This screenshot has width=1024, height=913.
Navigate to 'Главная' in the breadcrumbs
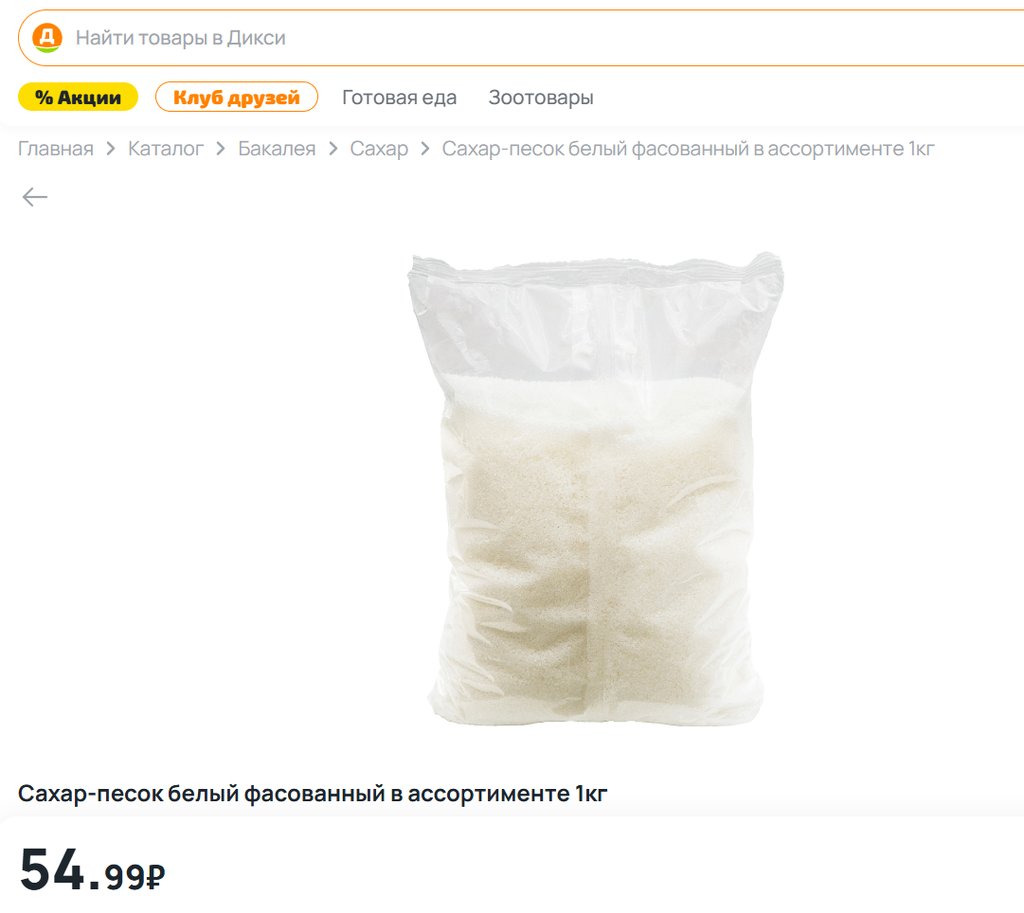56,149
